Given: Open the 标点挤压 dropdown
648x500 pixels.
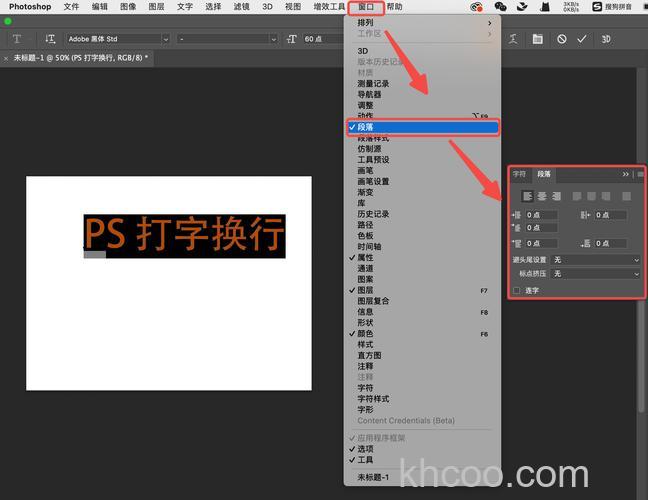Looking at the screenshot, I should pyautogui.click(x=595, y=274).
